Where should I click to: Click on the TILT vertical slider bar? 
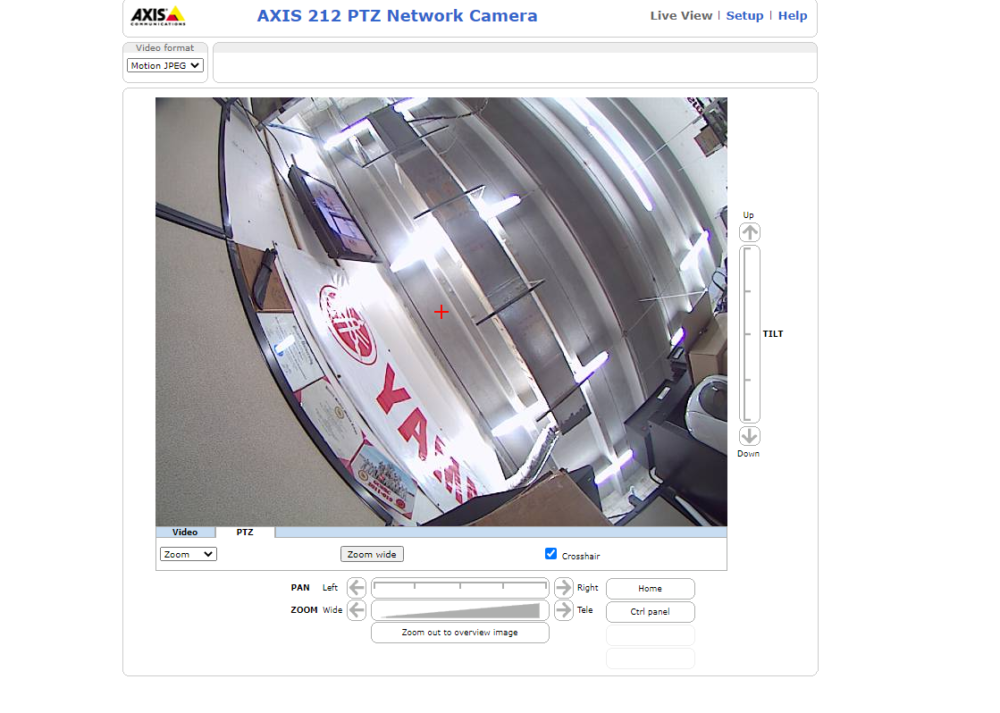749,334
